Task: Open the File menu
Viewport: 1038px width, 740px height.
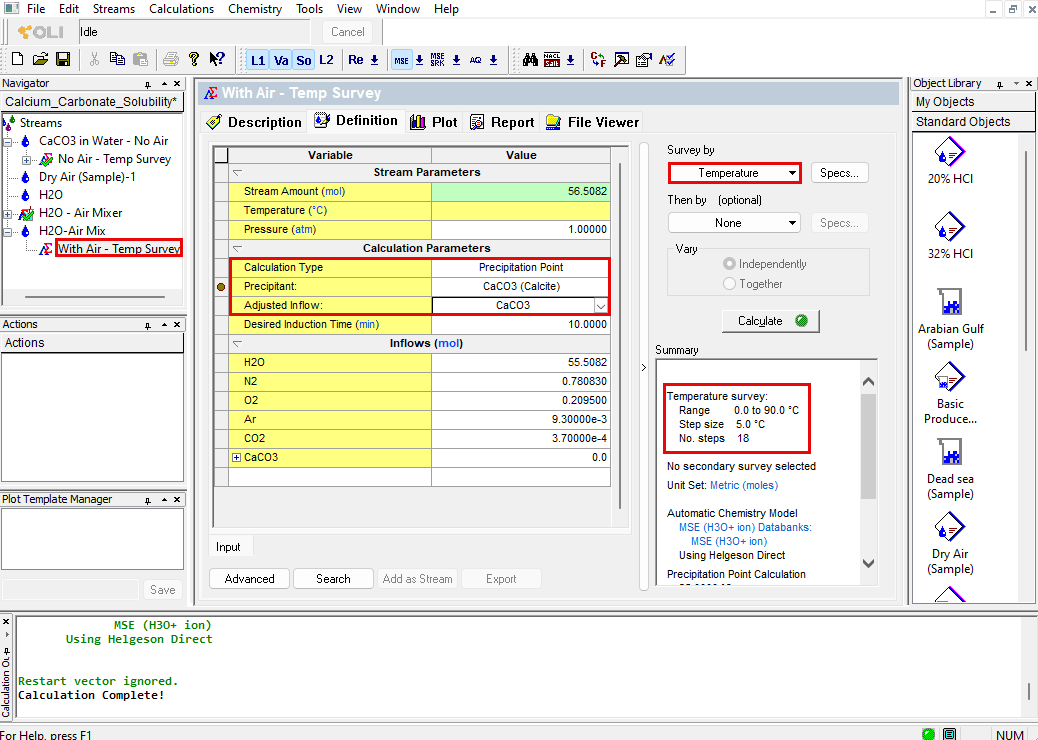Action: coord(36,9)
